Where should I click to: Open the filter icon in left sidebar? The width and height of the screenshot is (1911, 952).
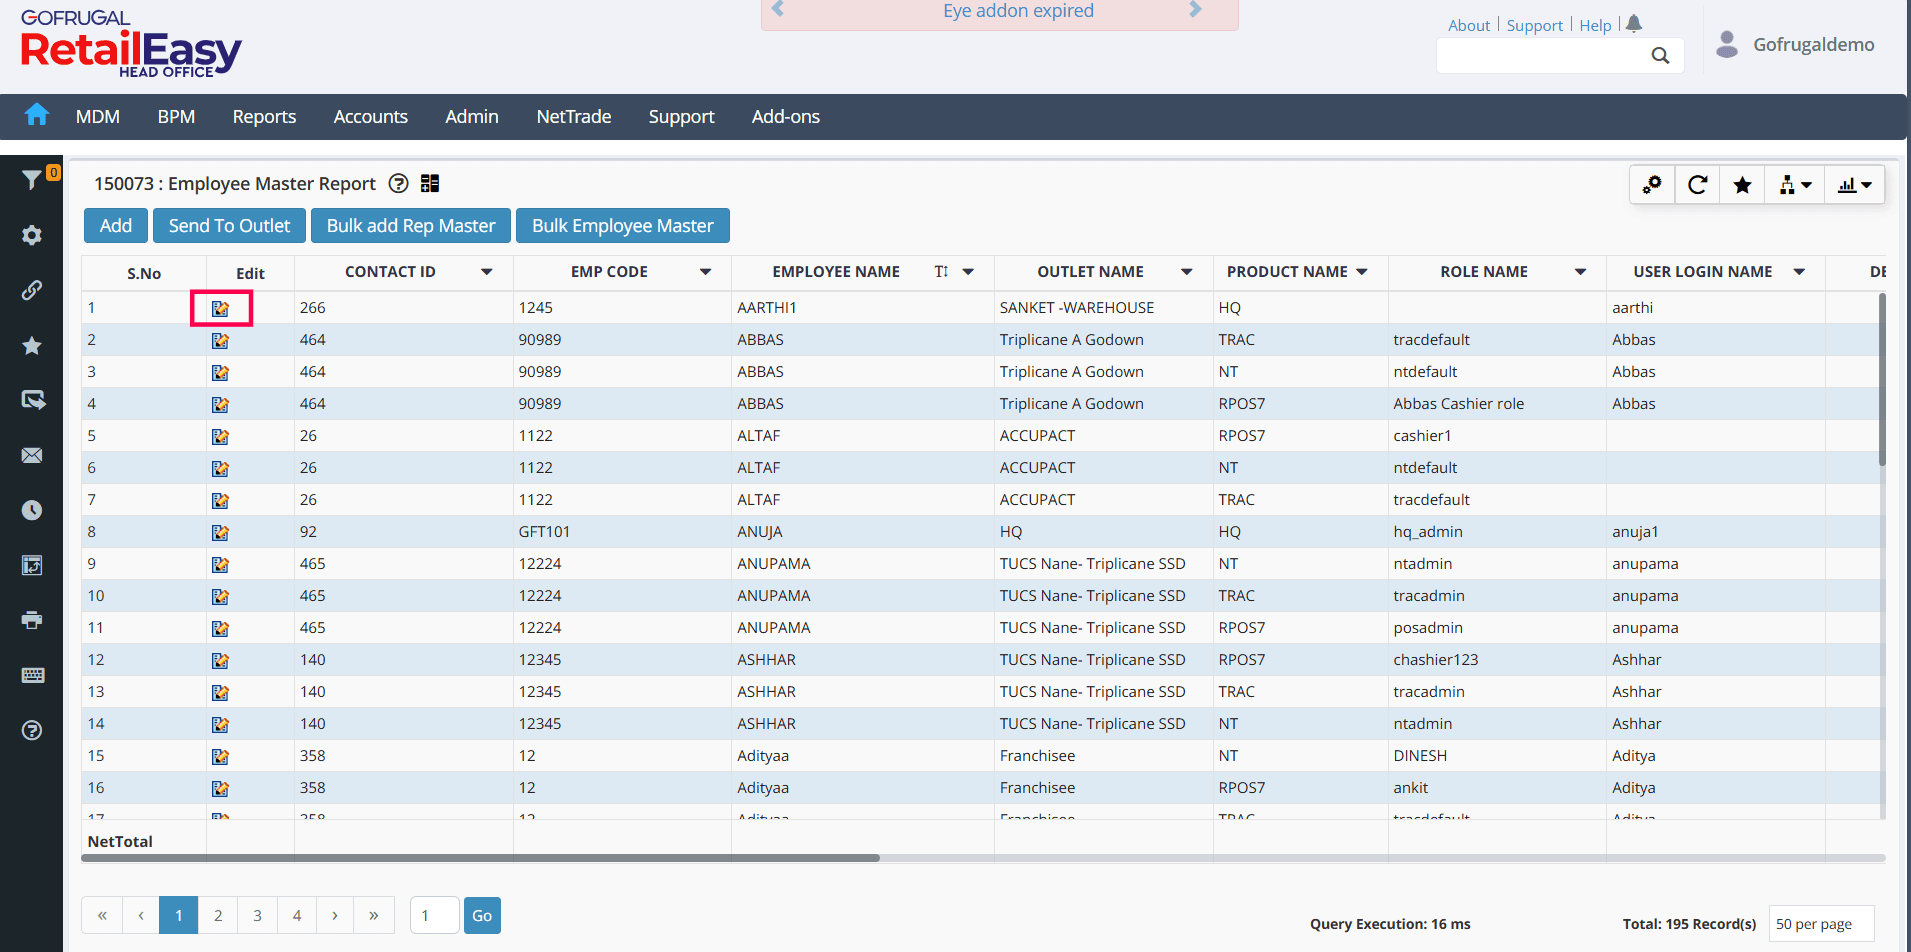(x=32, y=180)
